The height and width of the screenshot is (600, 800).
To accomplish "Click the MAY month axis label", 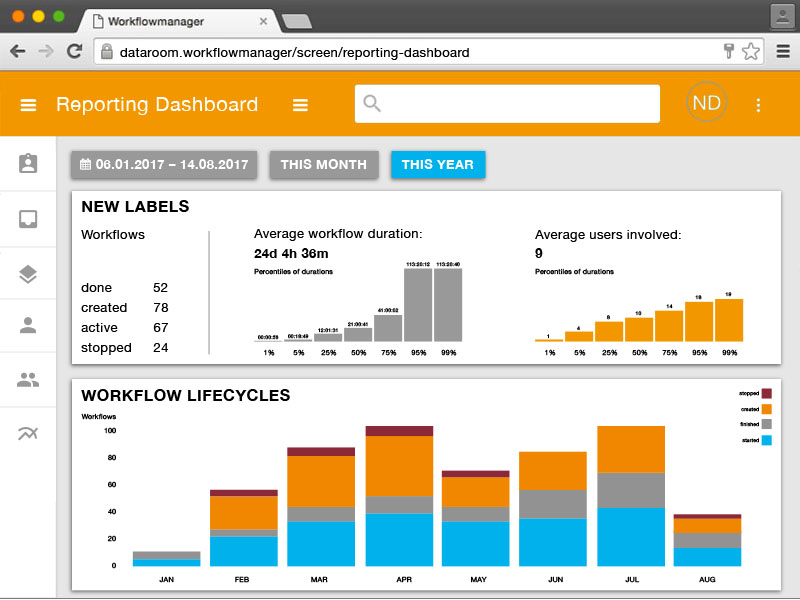I will pos(478,580).
